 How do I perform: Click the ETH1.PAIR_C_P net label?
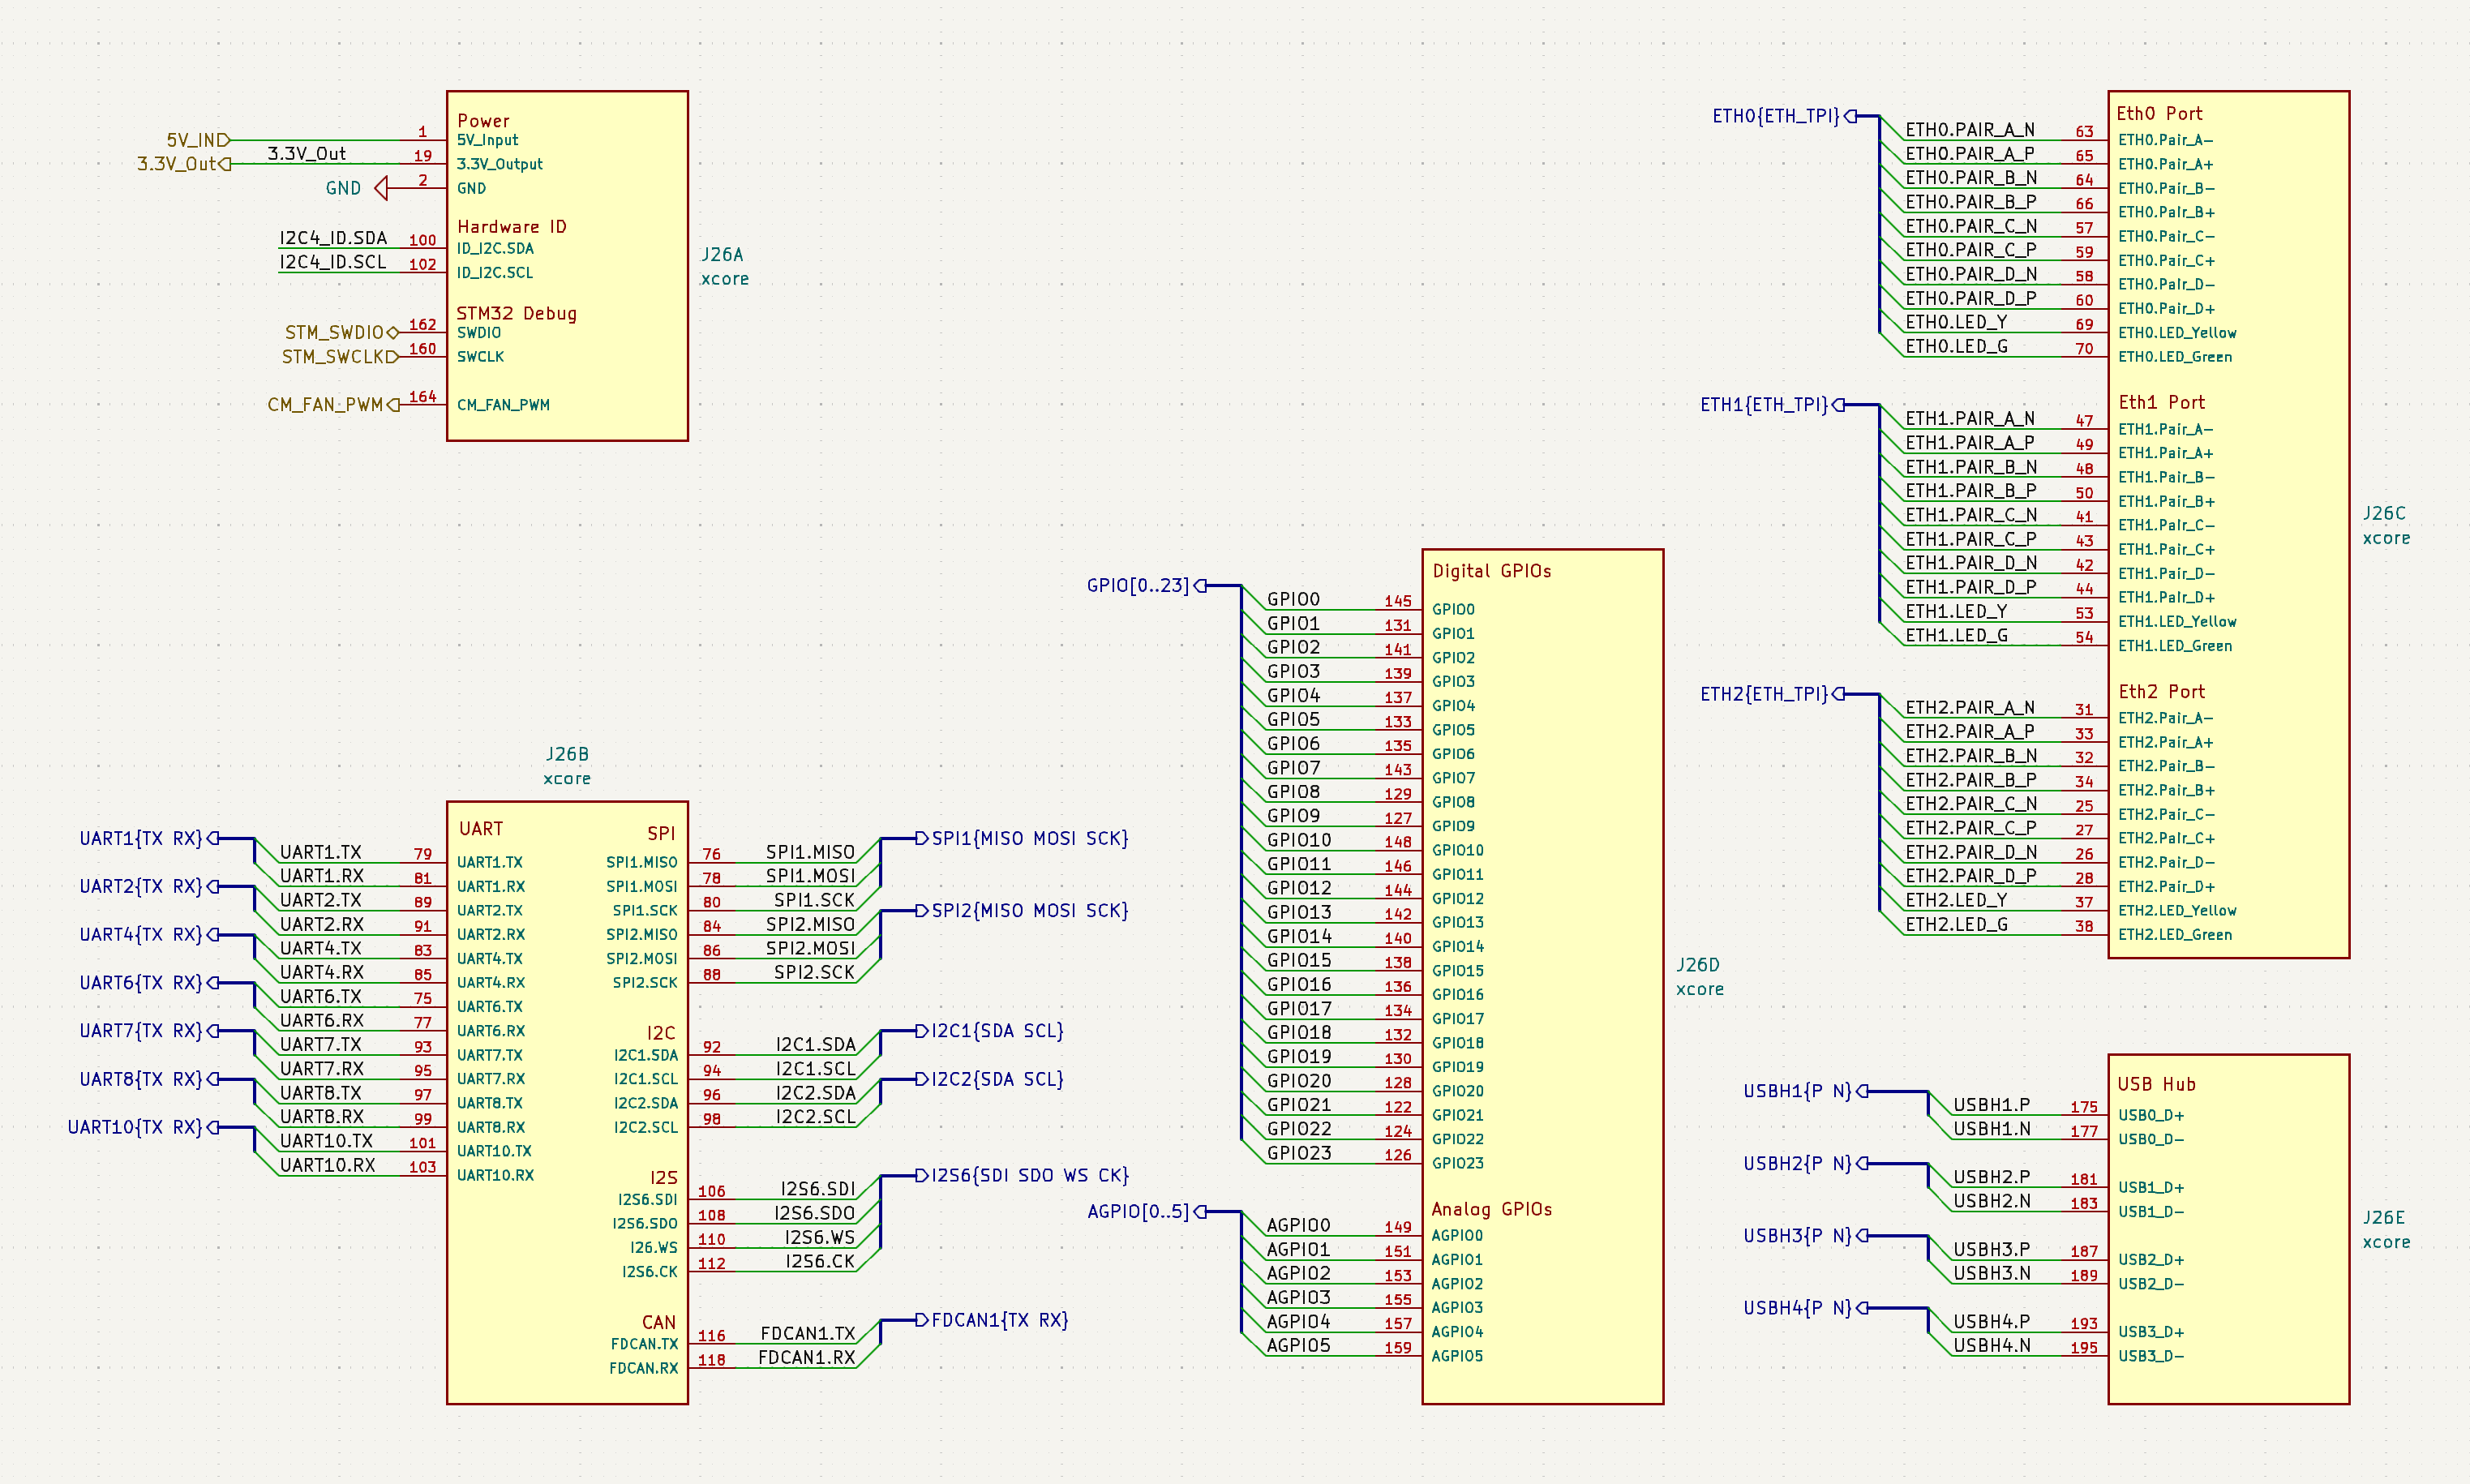[x=1970, y=539]
